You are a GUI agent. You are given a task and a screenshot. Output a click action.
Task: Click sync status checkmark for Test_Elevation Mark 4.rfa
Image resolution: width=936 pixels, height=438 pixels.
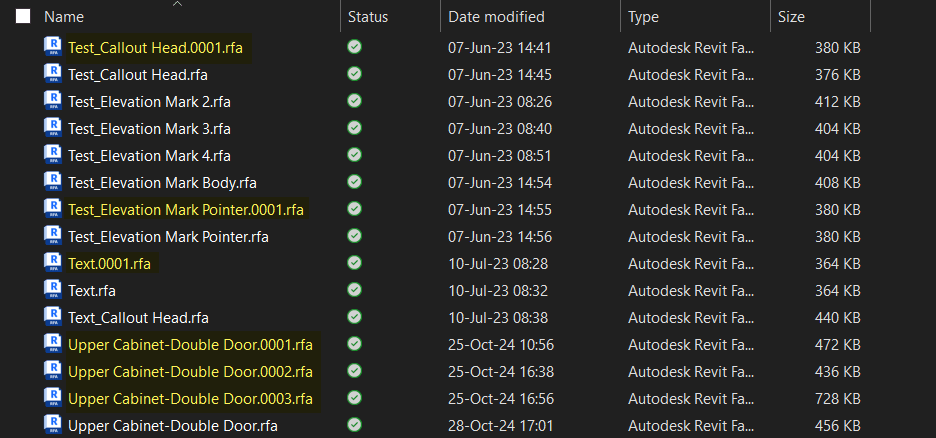pyautogui.click(x=355, y=155)
